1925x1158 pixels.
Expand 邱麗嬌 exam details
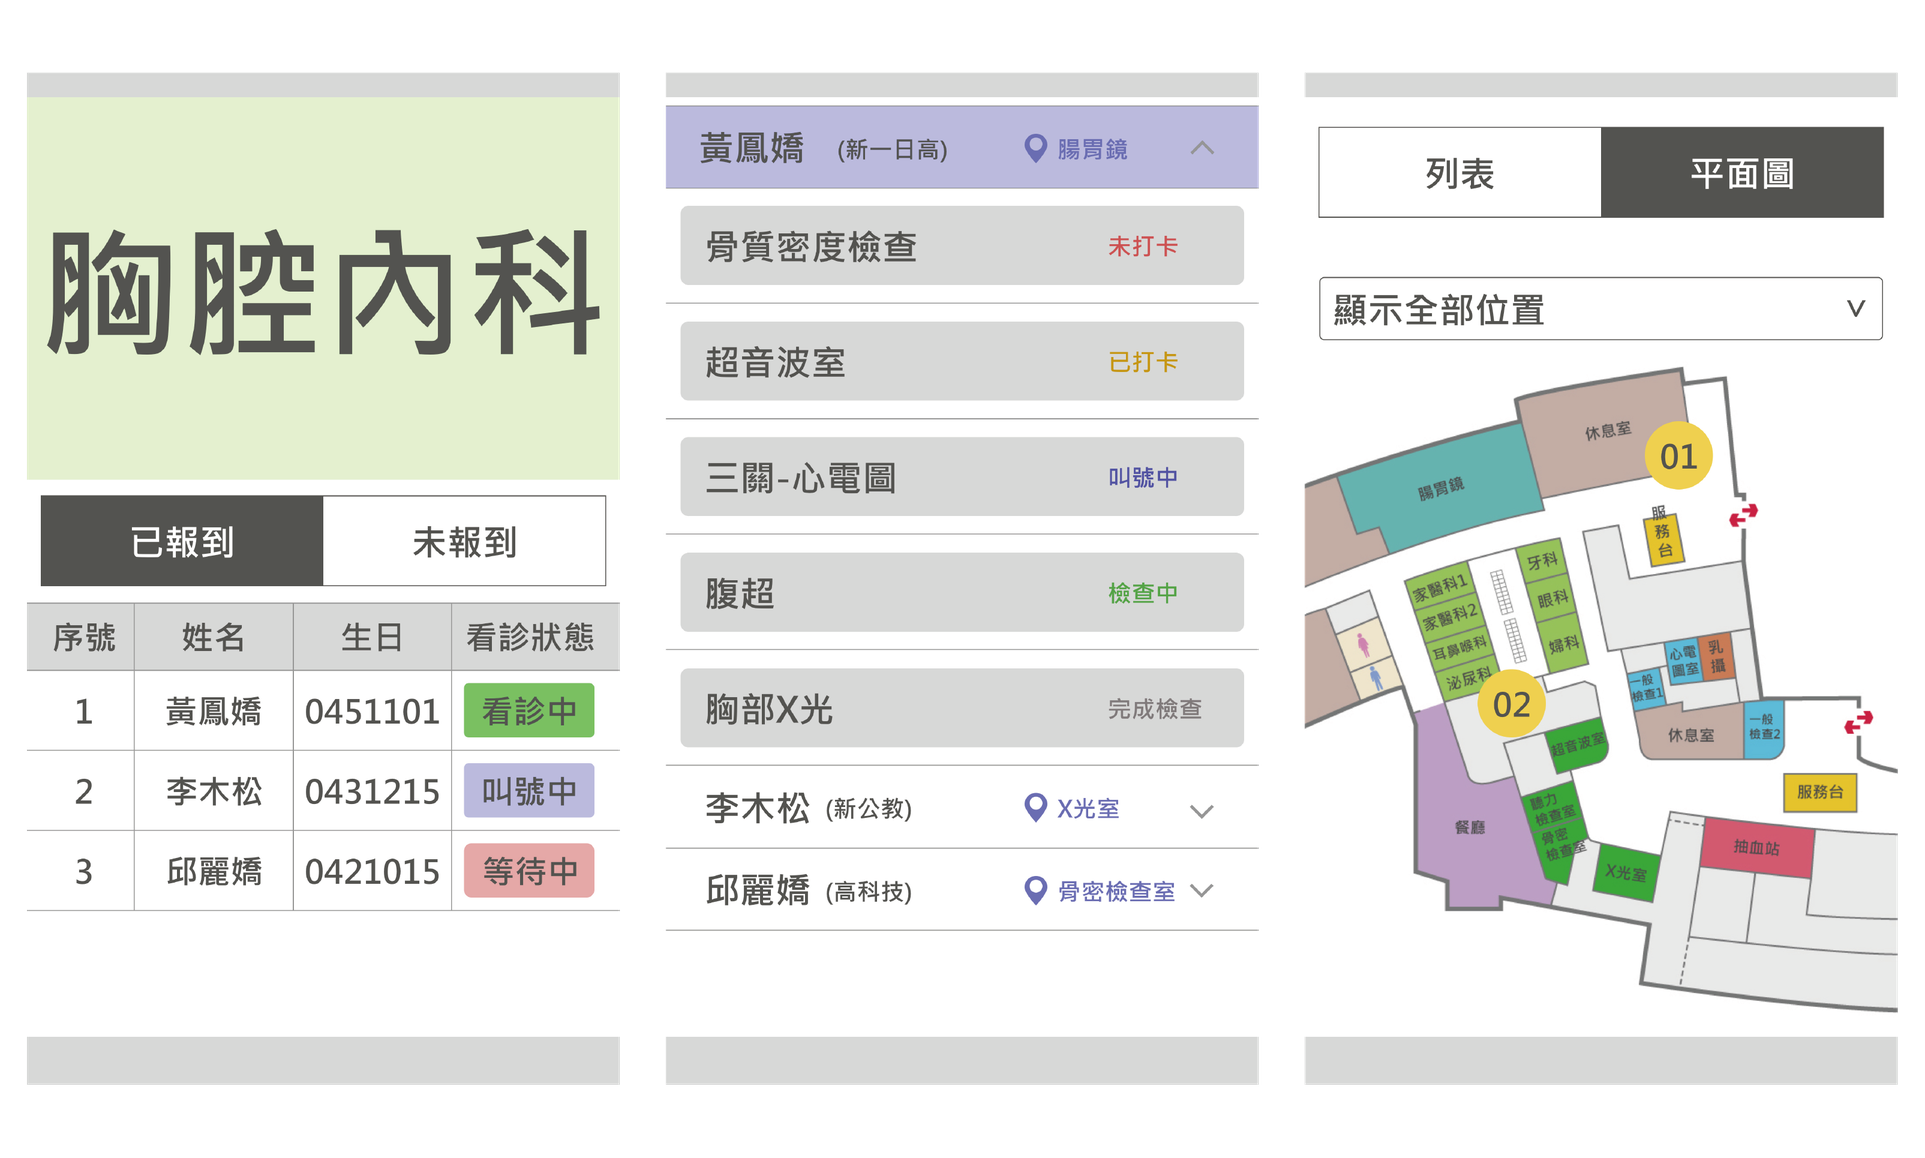pyautogui.click(x=1202, y=890)
